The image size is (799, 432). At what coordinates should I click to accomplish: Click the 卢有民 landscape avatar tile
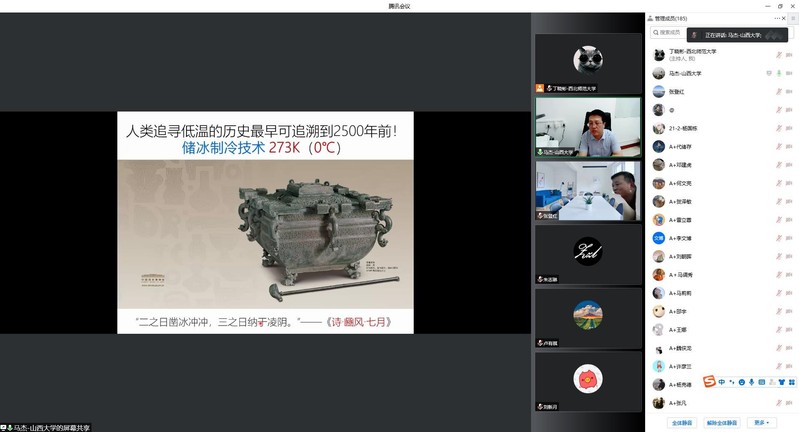(x=587, y=316)
